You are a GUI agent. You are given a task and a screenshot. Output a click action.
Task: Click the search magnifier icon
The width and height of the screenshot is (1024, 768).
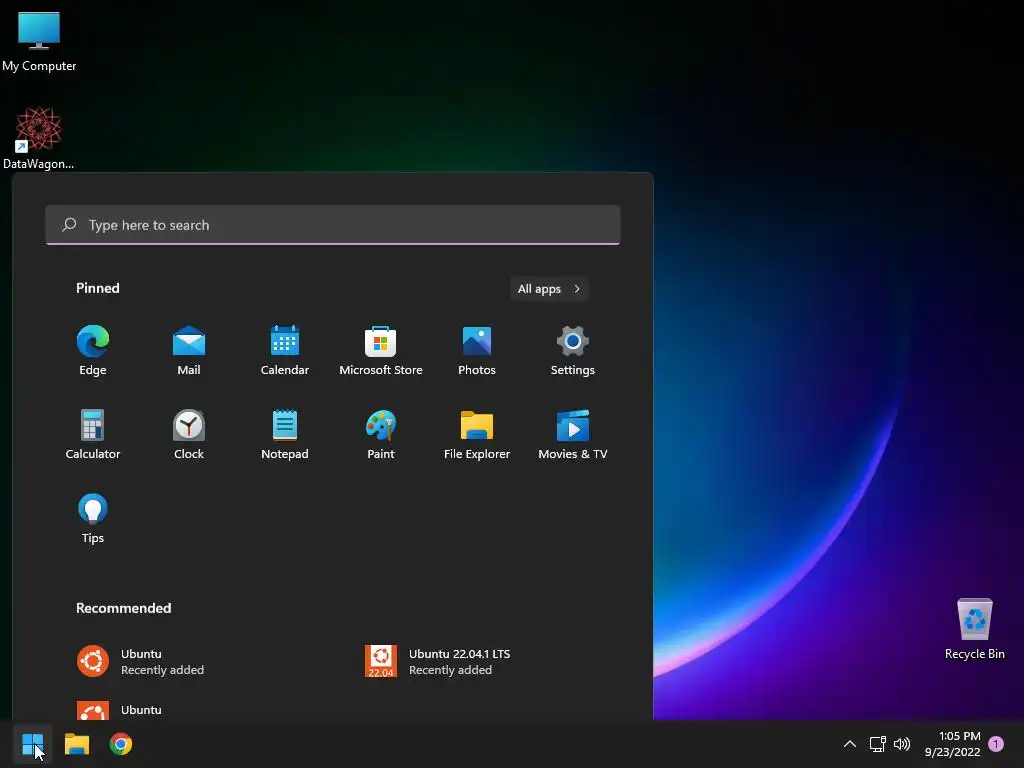click(x=69, y=225)
